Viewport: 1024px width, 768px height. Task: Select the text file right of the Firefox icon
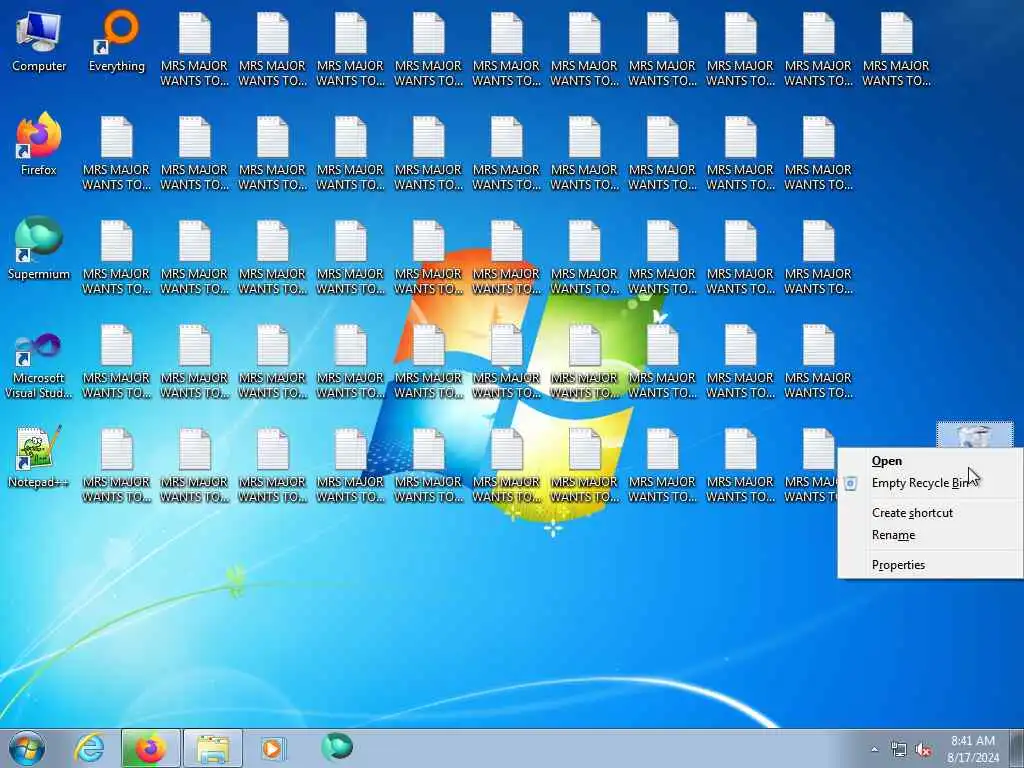(117, 153)
